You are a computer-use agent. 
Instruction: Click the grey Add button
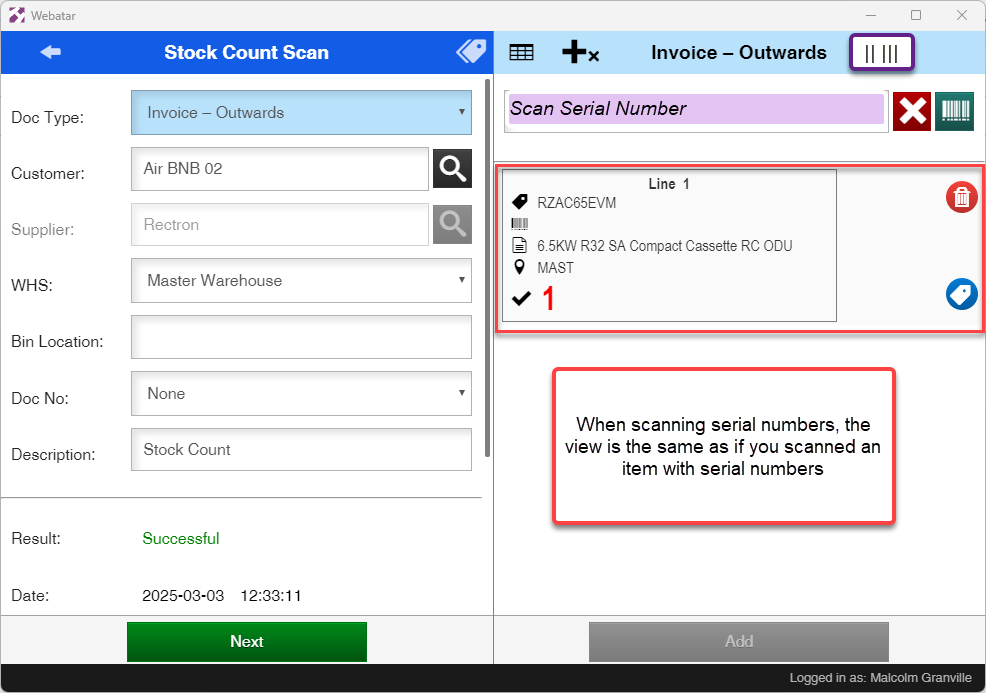[x=739, y=641]
